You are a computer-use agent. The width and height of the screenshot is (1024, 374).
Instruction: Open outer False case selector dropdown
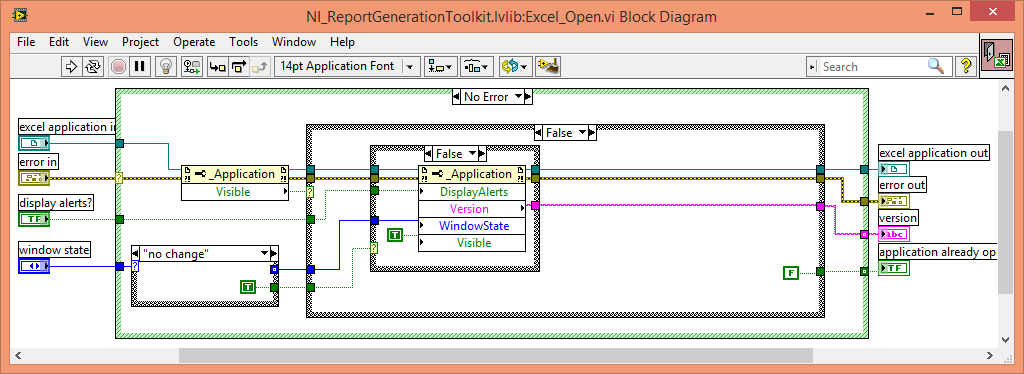coord(582,132)
